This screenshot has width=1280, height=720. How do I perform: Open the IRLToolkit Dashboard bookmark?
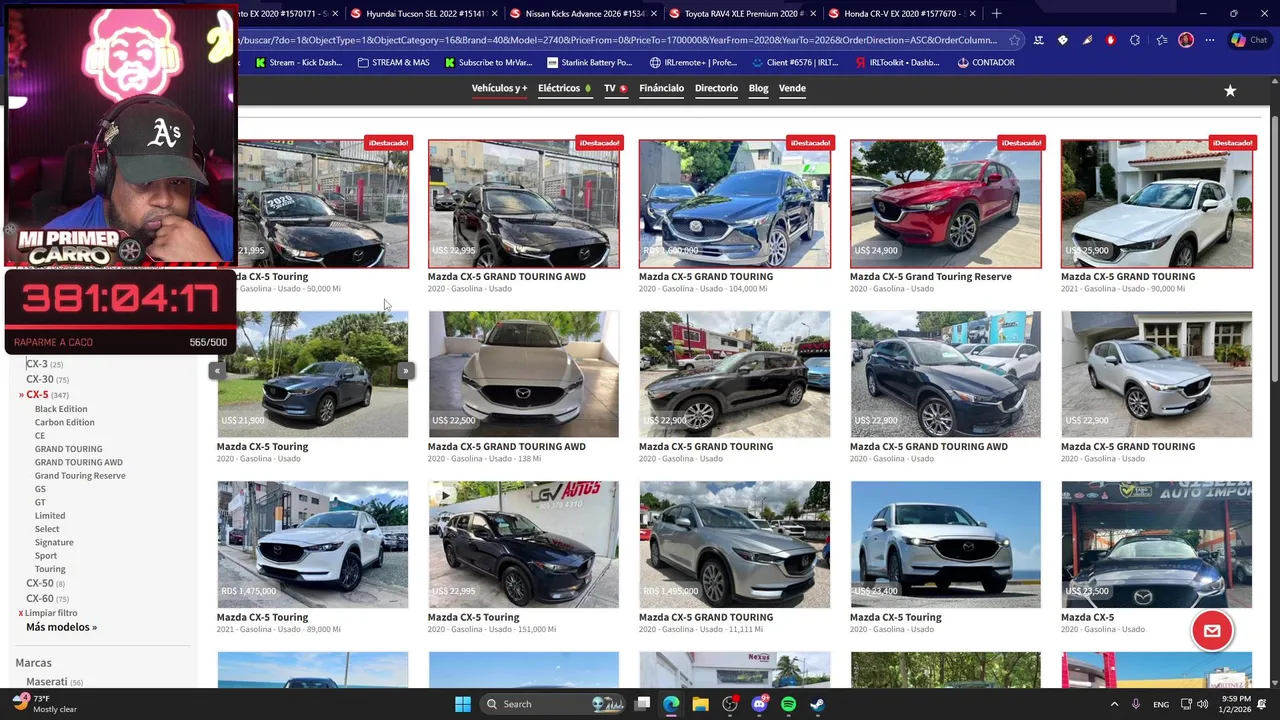click(x=897, y=62)
